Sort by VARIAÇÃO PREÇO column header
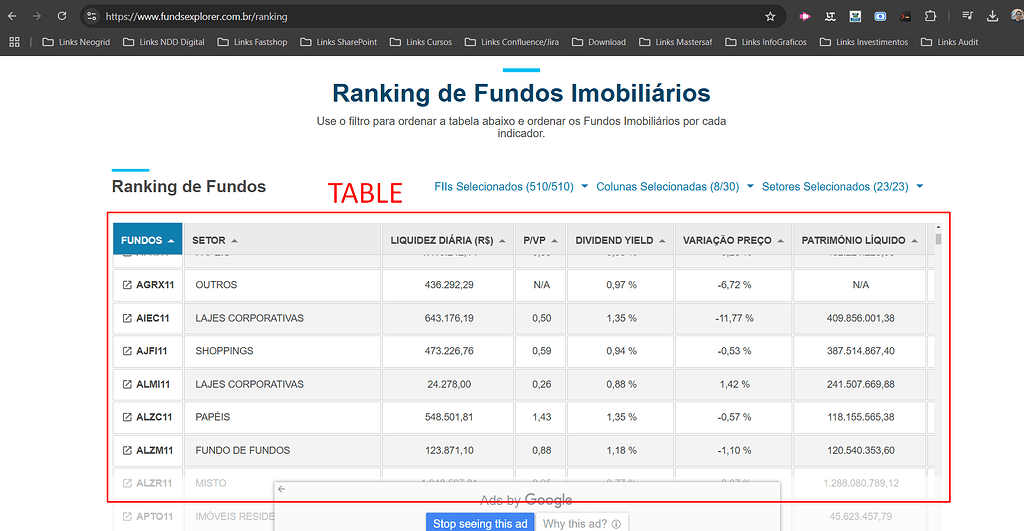The image size is (1024, 531). point(733,240)
